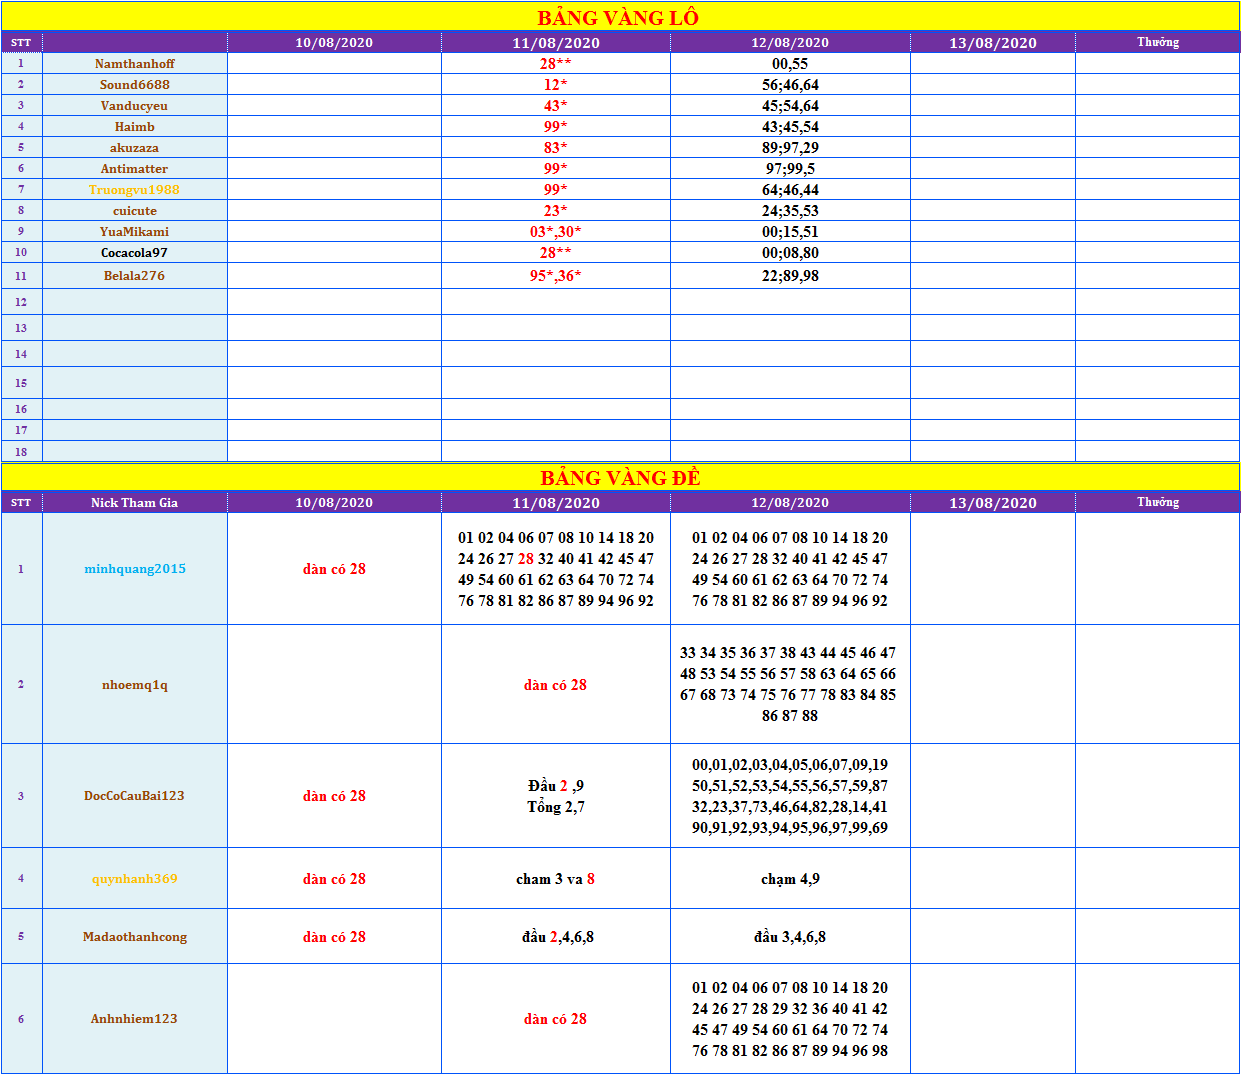The height and width of the screenshot is (1074, 1241).
Task: Click the cell containing đầu 3,4,6,8
Action: [x=789, y=937]
